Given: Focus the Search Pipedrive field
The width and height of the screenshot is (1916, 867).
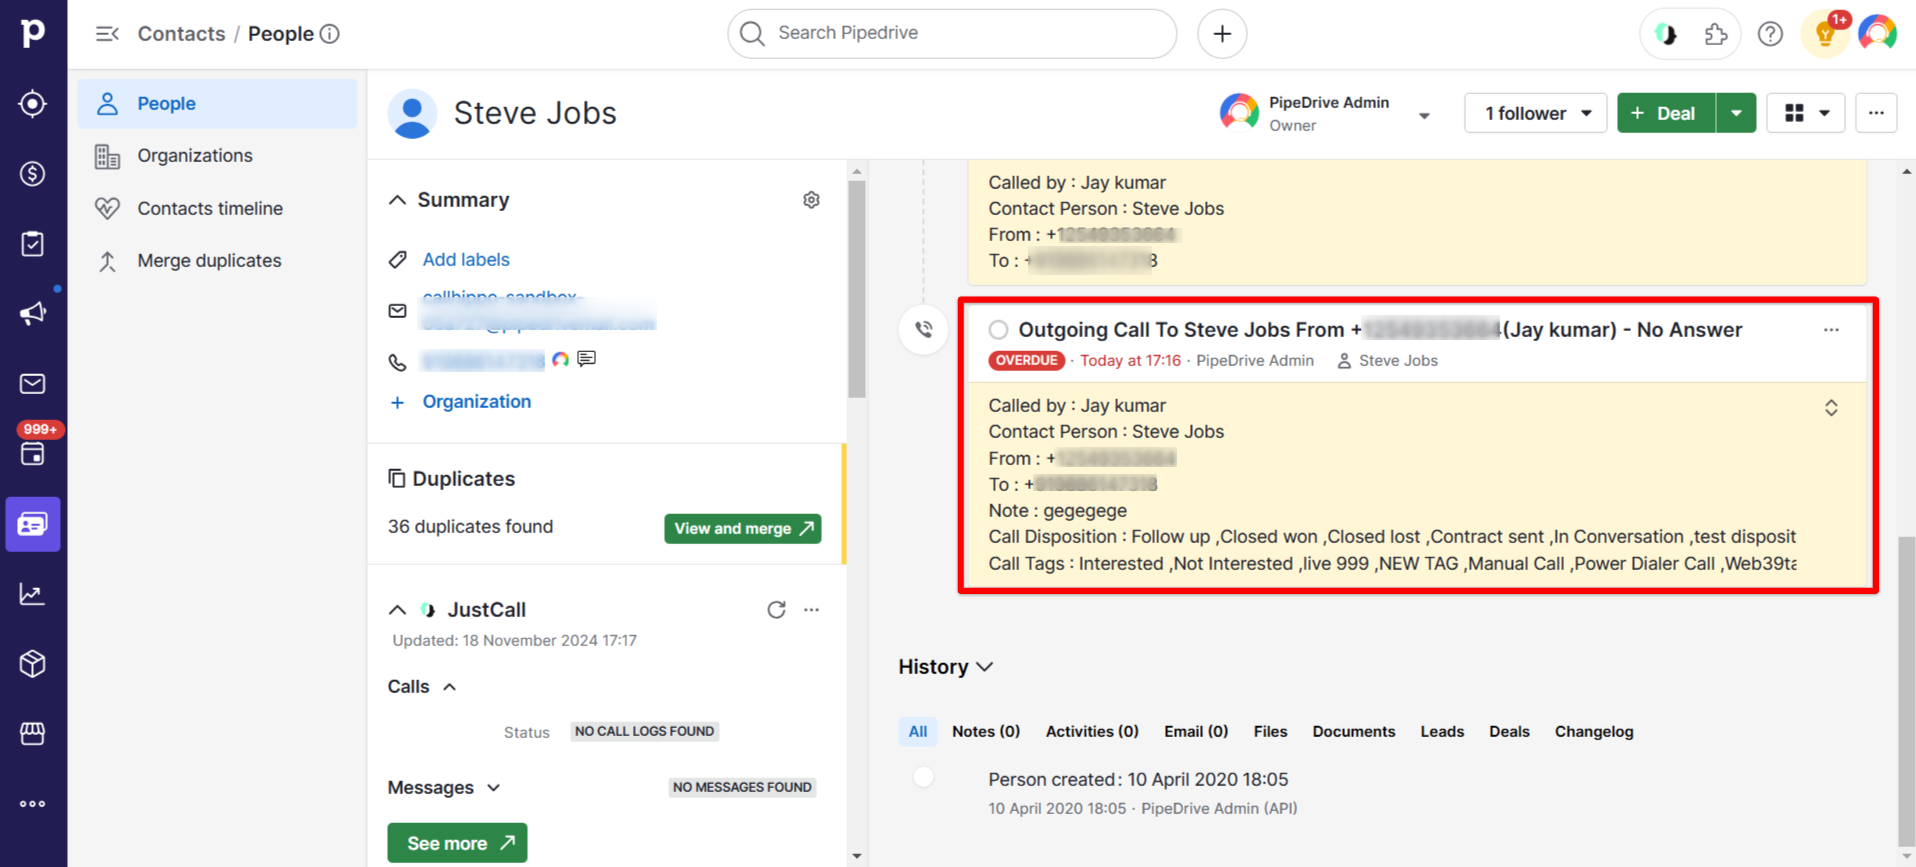Looking at the screenshot, I should (952, 34).
